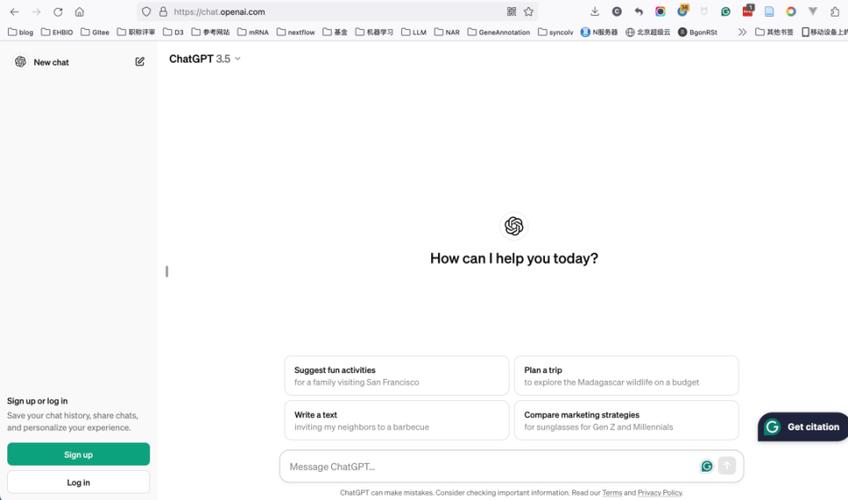
Task: Open the downloads panel
Action: (594, 11)
